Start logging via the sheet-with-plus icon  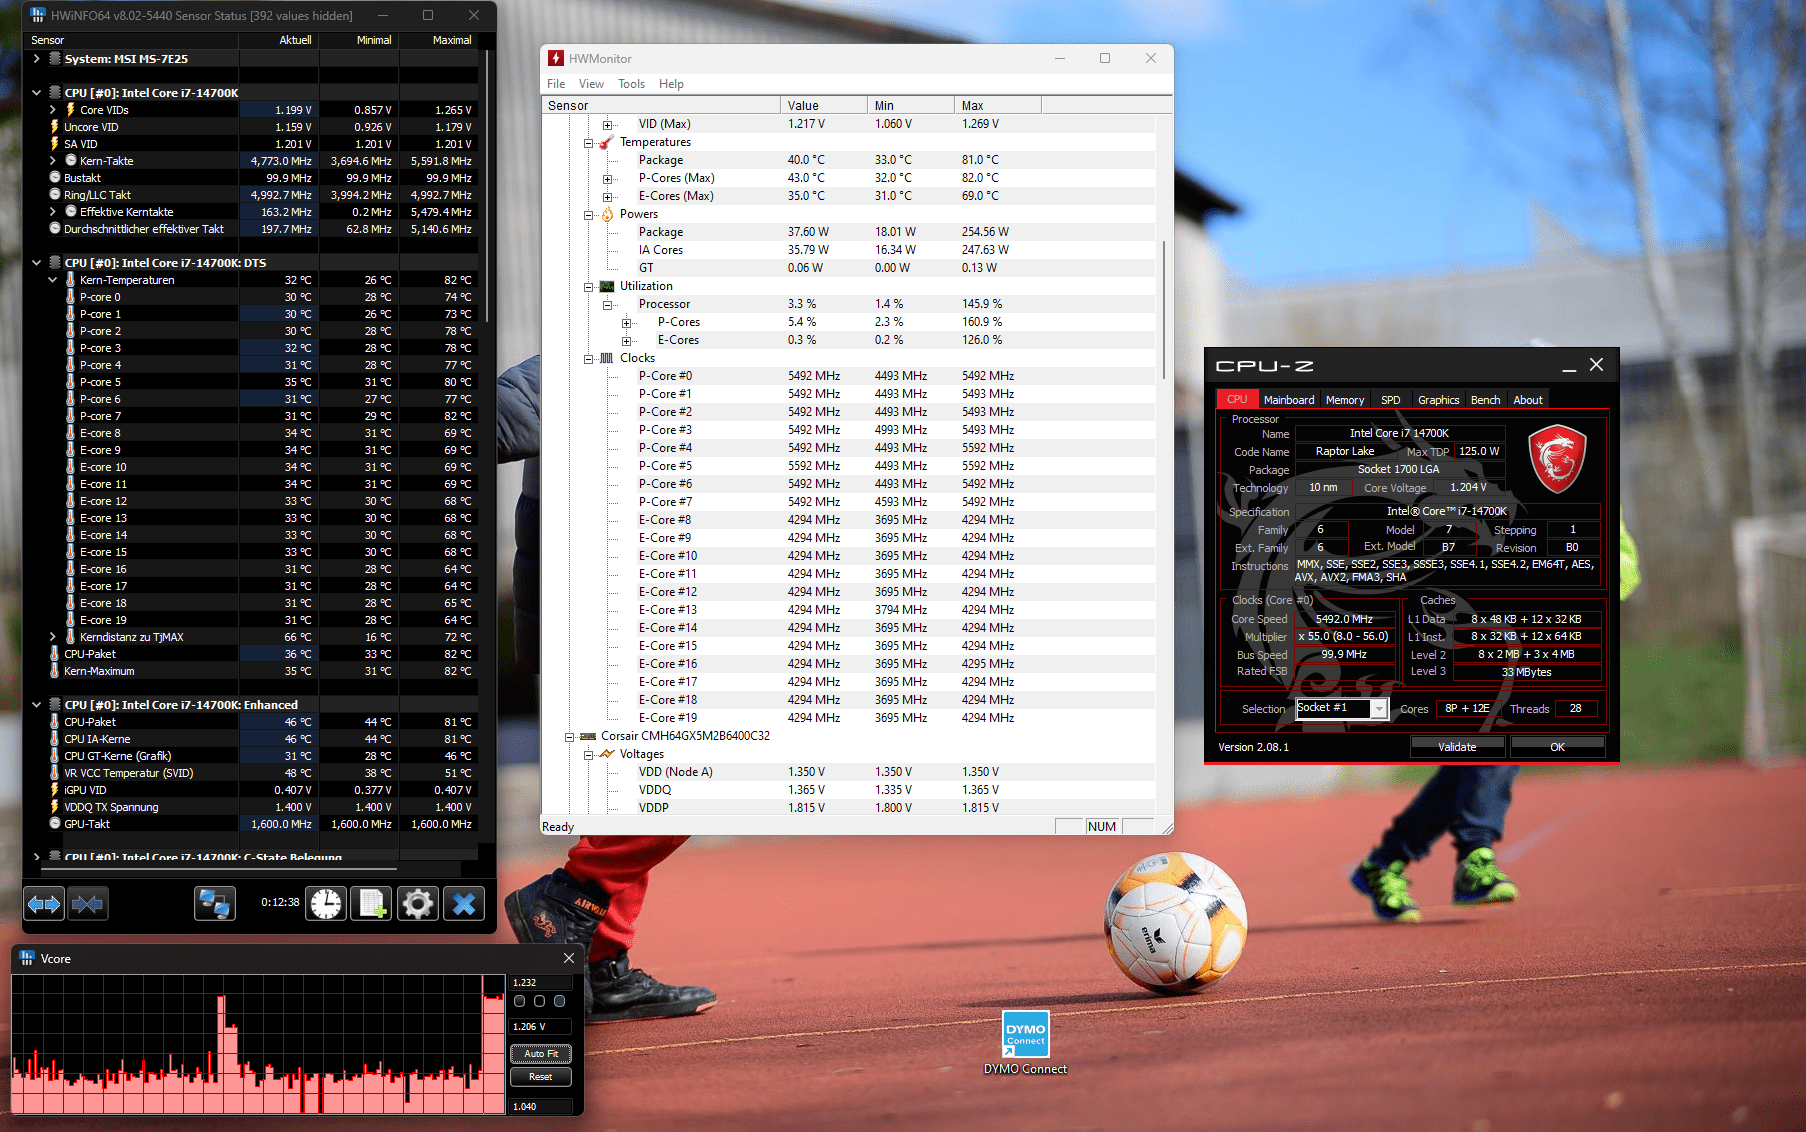click(x=372, y=904)
